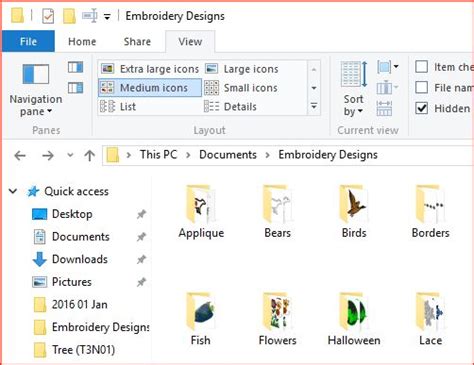The width and height of the screenshot is (474, 365).
Task: Switch to the Share tab
Action: 137,42
